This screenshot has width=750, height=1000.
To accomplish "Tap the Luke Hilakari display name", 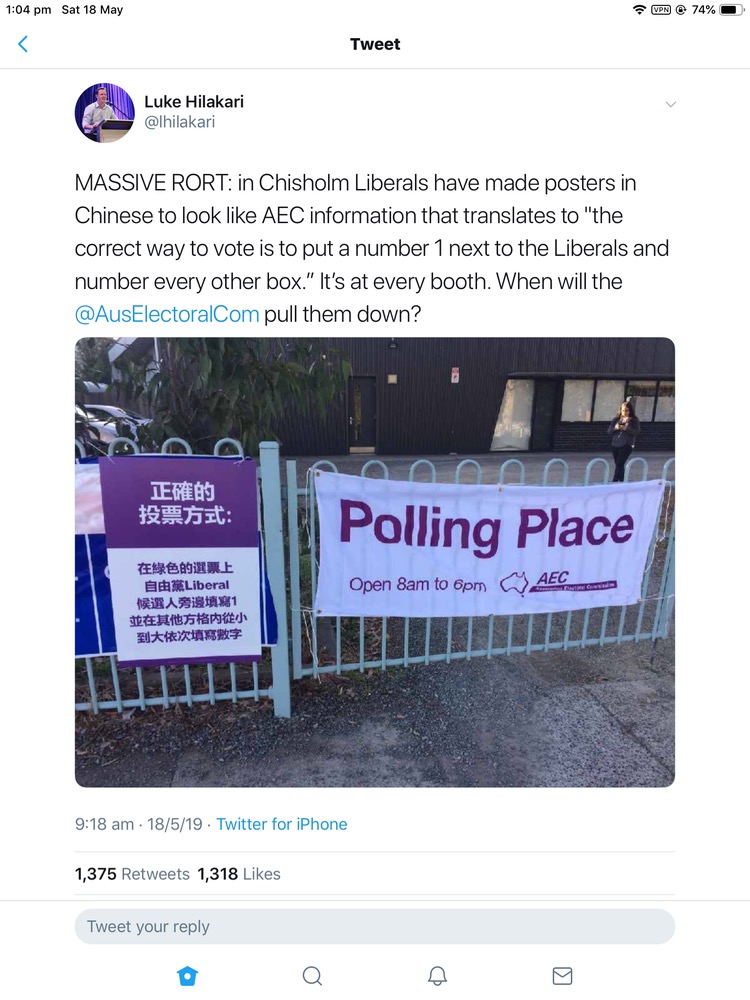I will (193, 101).
